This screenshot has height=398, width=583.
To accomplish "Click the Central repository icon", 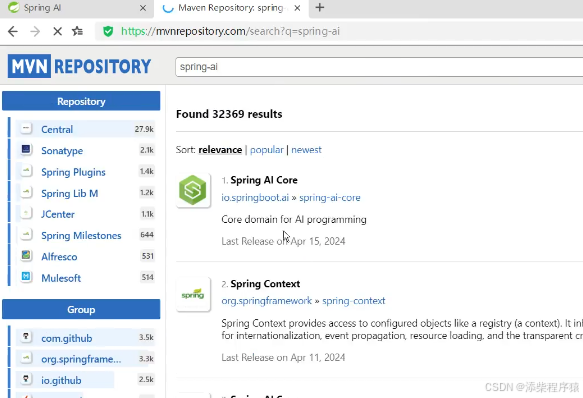I will pyautogui.click(x=26, y=129).
